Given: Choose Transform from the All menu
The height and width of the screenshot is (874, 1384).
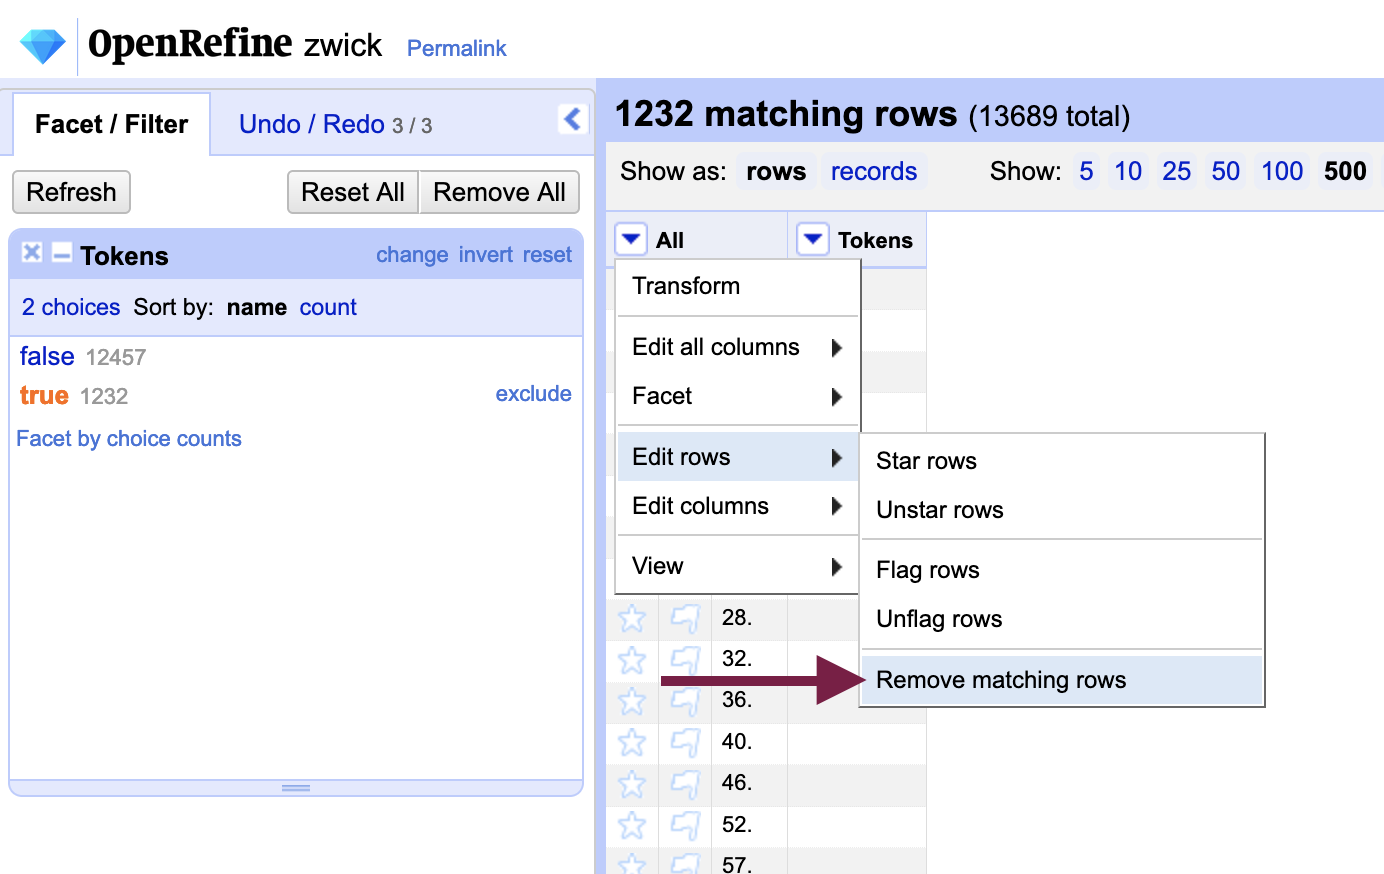Looking at the screenshot, I should [x=738, y=286].
